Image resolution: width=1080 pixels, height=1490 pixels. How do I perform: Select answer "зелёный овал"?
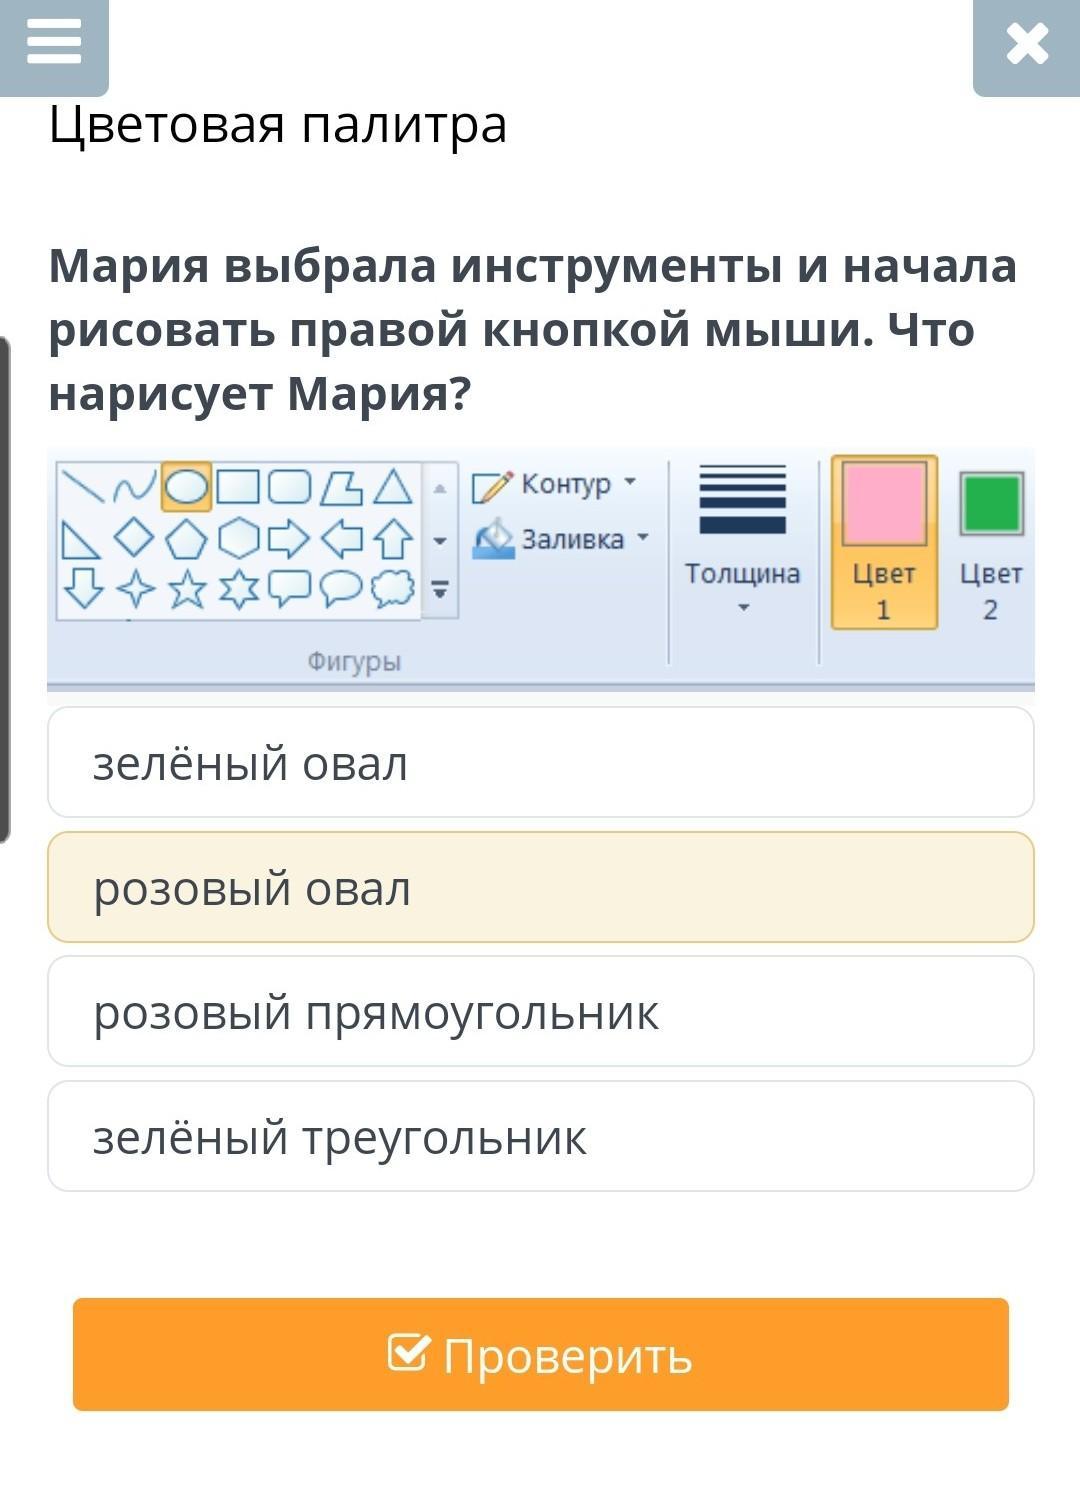click(x=541, y=763)
